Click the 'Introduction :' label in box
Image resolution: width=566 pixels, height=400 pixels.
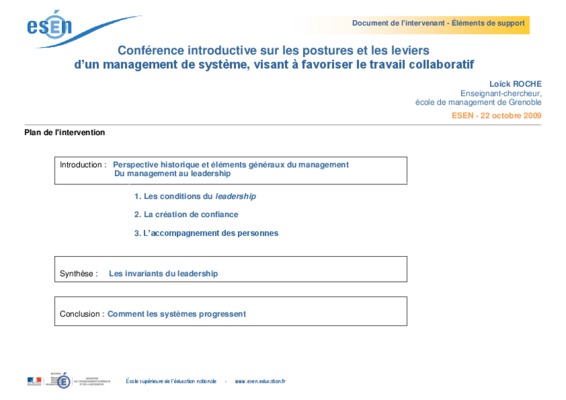(83, 165)
